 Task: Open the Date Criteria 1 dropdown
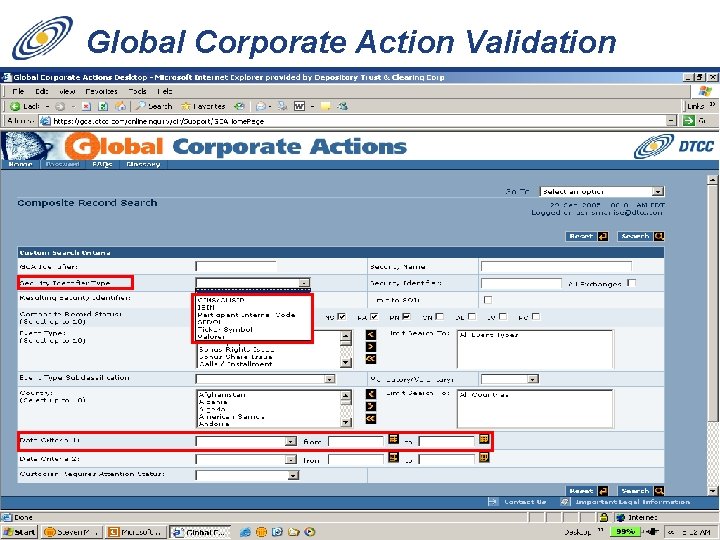tap(246, 441)
